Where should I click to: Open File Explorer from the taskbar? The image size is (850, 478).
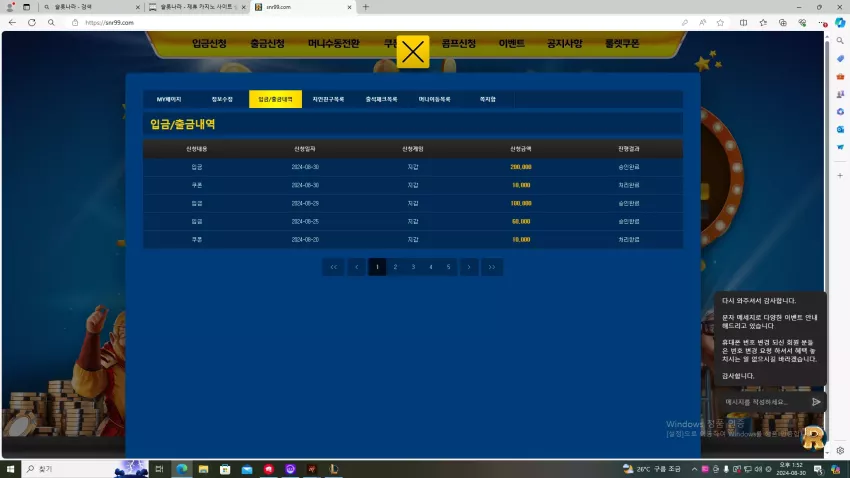203,469
